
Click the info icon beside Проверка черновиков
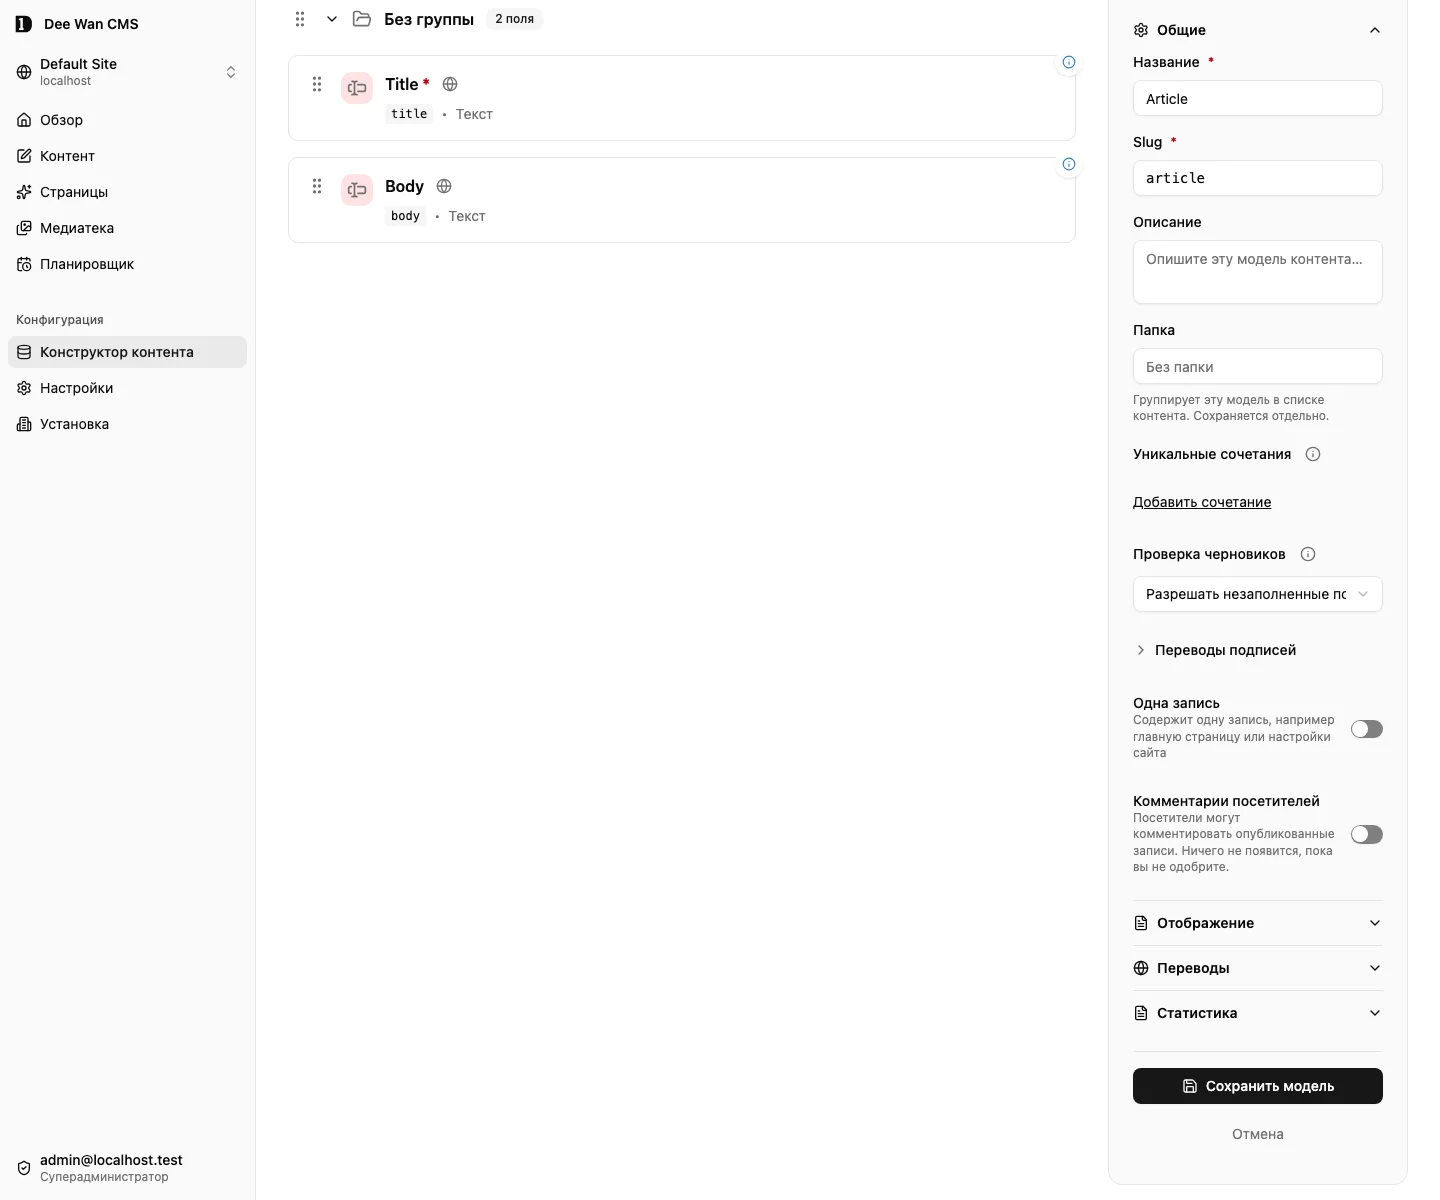click(x=1307, y=554)
